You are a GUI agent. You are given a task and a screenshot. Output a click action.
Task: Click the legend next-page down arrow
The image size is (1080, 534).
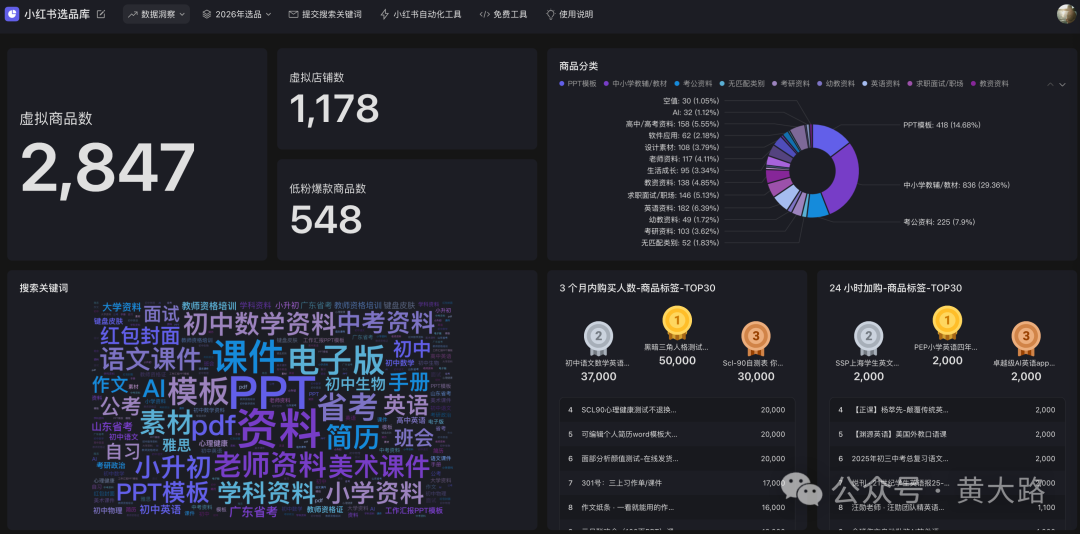(x=1063, y=84)
